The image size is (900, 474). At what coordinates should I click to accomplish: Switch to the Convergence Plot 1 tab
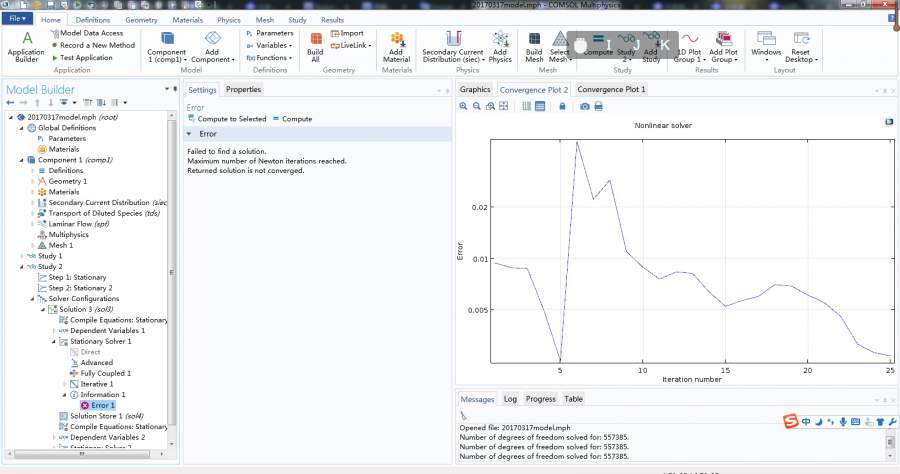611,90
